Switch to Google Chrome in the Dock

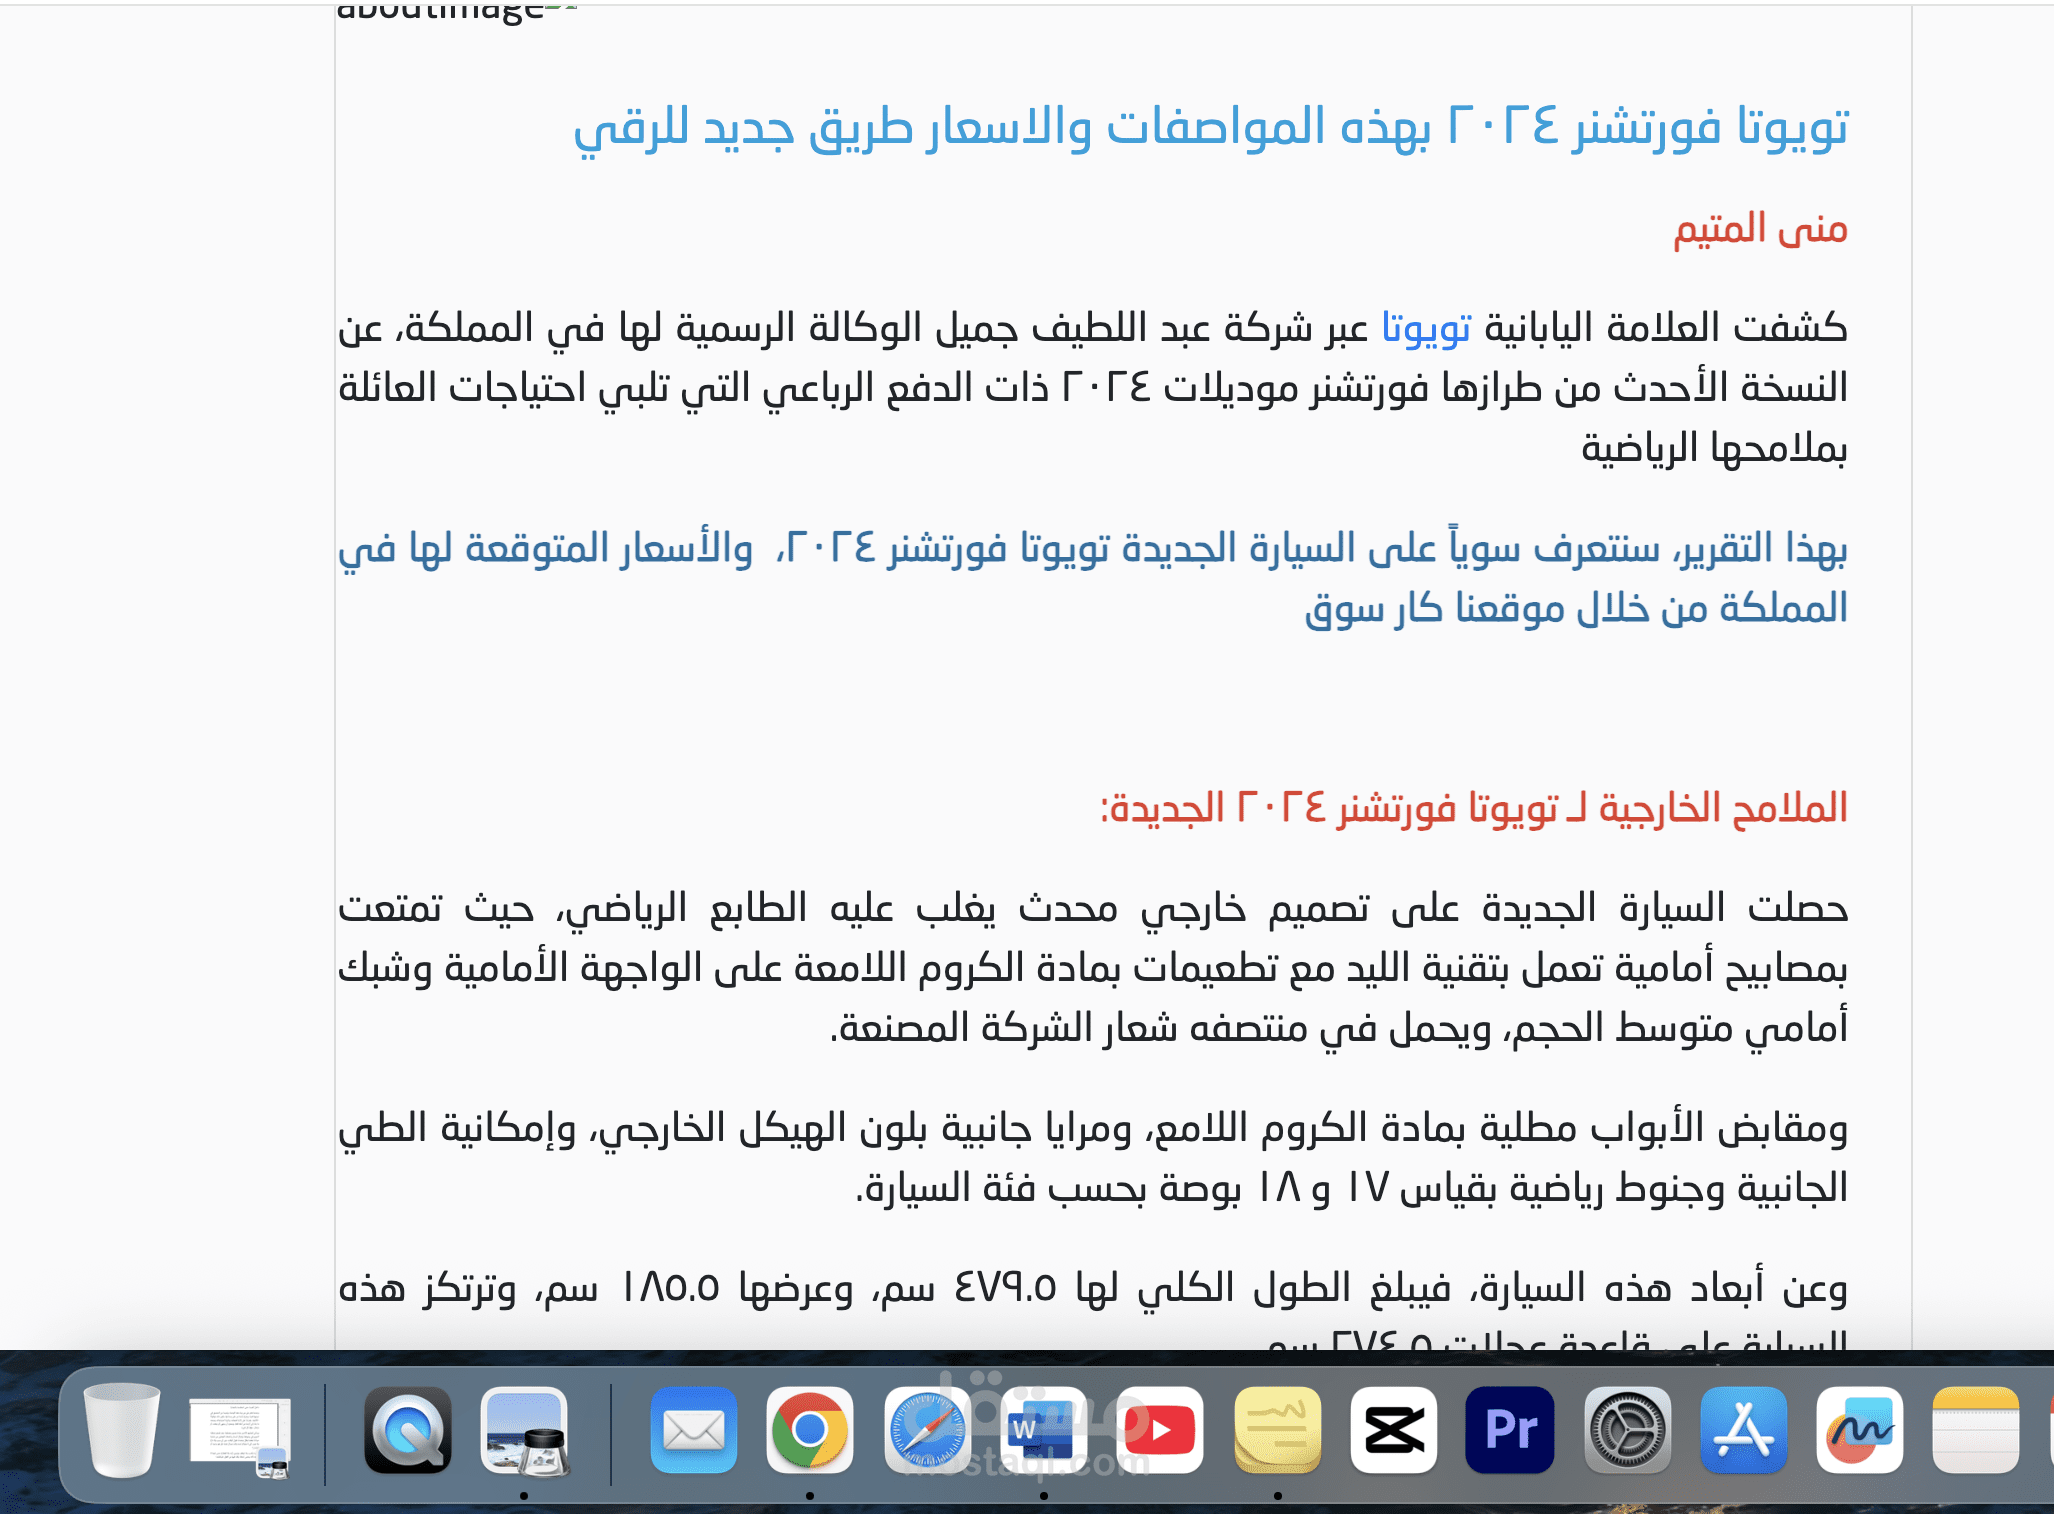tap(810, 1430)
